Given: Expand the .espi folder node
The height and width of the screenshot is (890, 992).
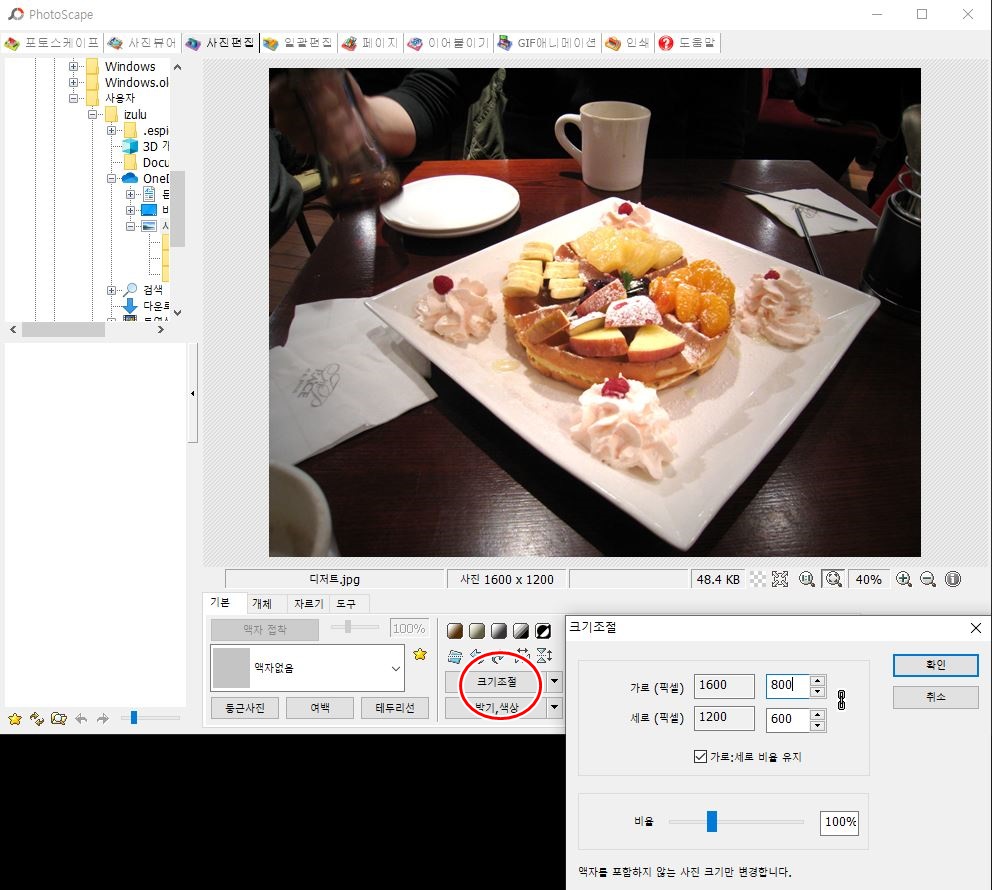Looking at the screenshot, I should (111, 130).
